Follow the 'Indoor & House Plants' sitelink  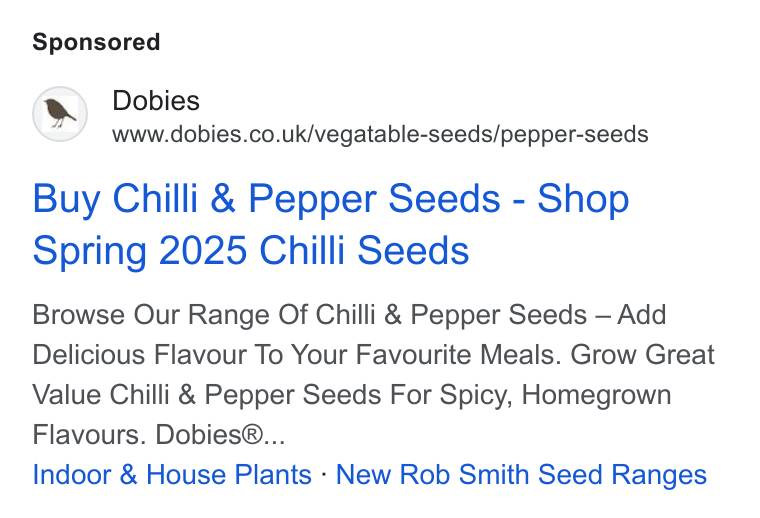(x=172, y=474)
